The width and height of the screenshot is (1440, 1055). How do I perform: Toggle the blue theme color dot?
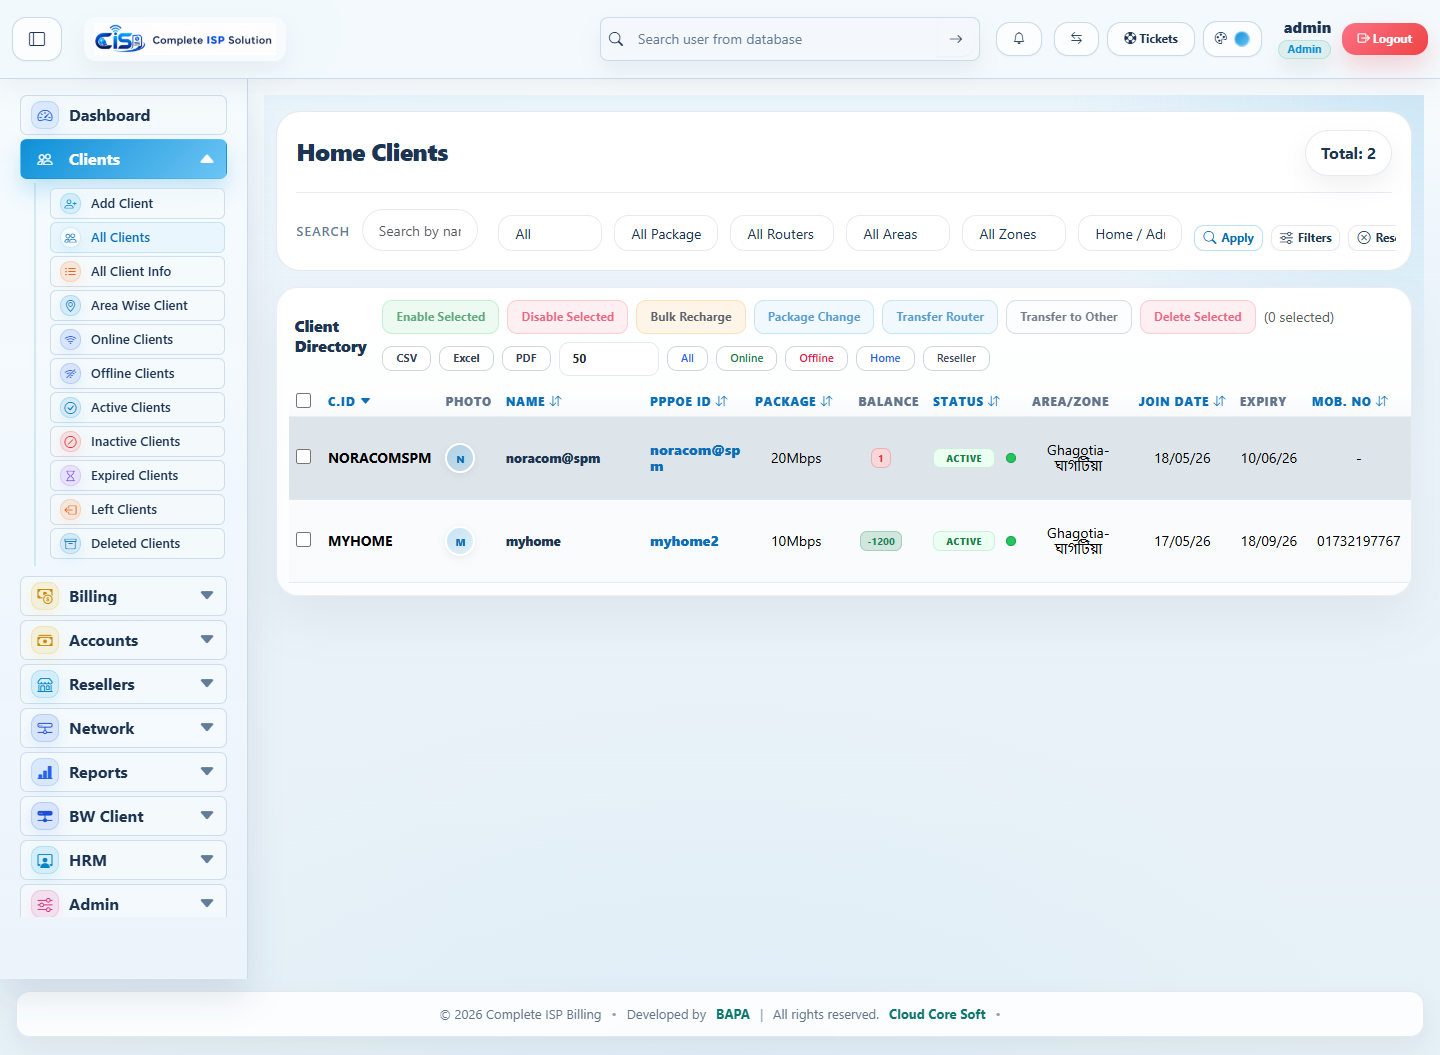click(x=1242, y=39)
